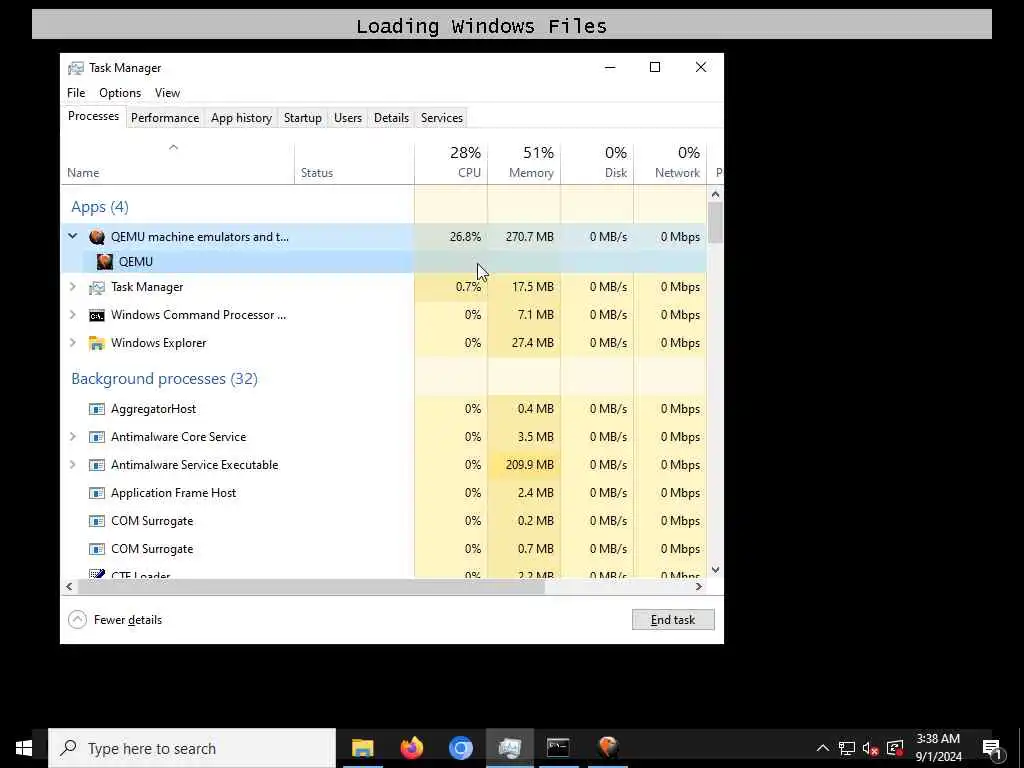
Task: Sort processes by Network column
Action: point(670,162)
